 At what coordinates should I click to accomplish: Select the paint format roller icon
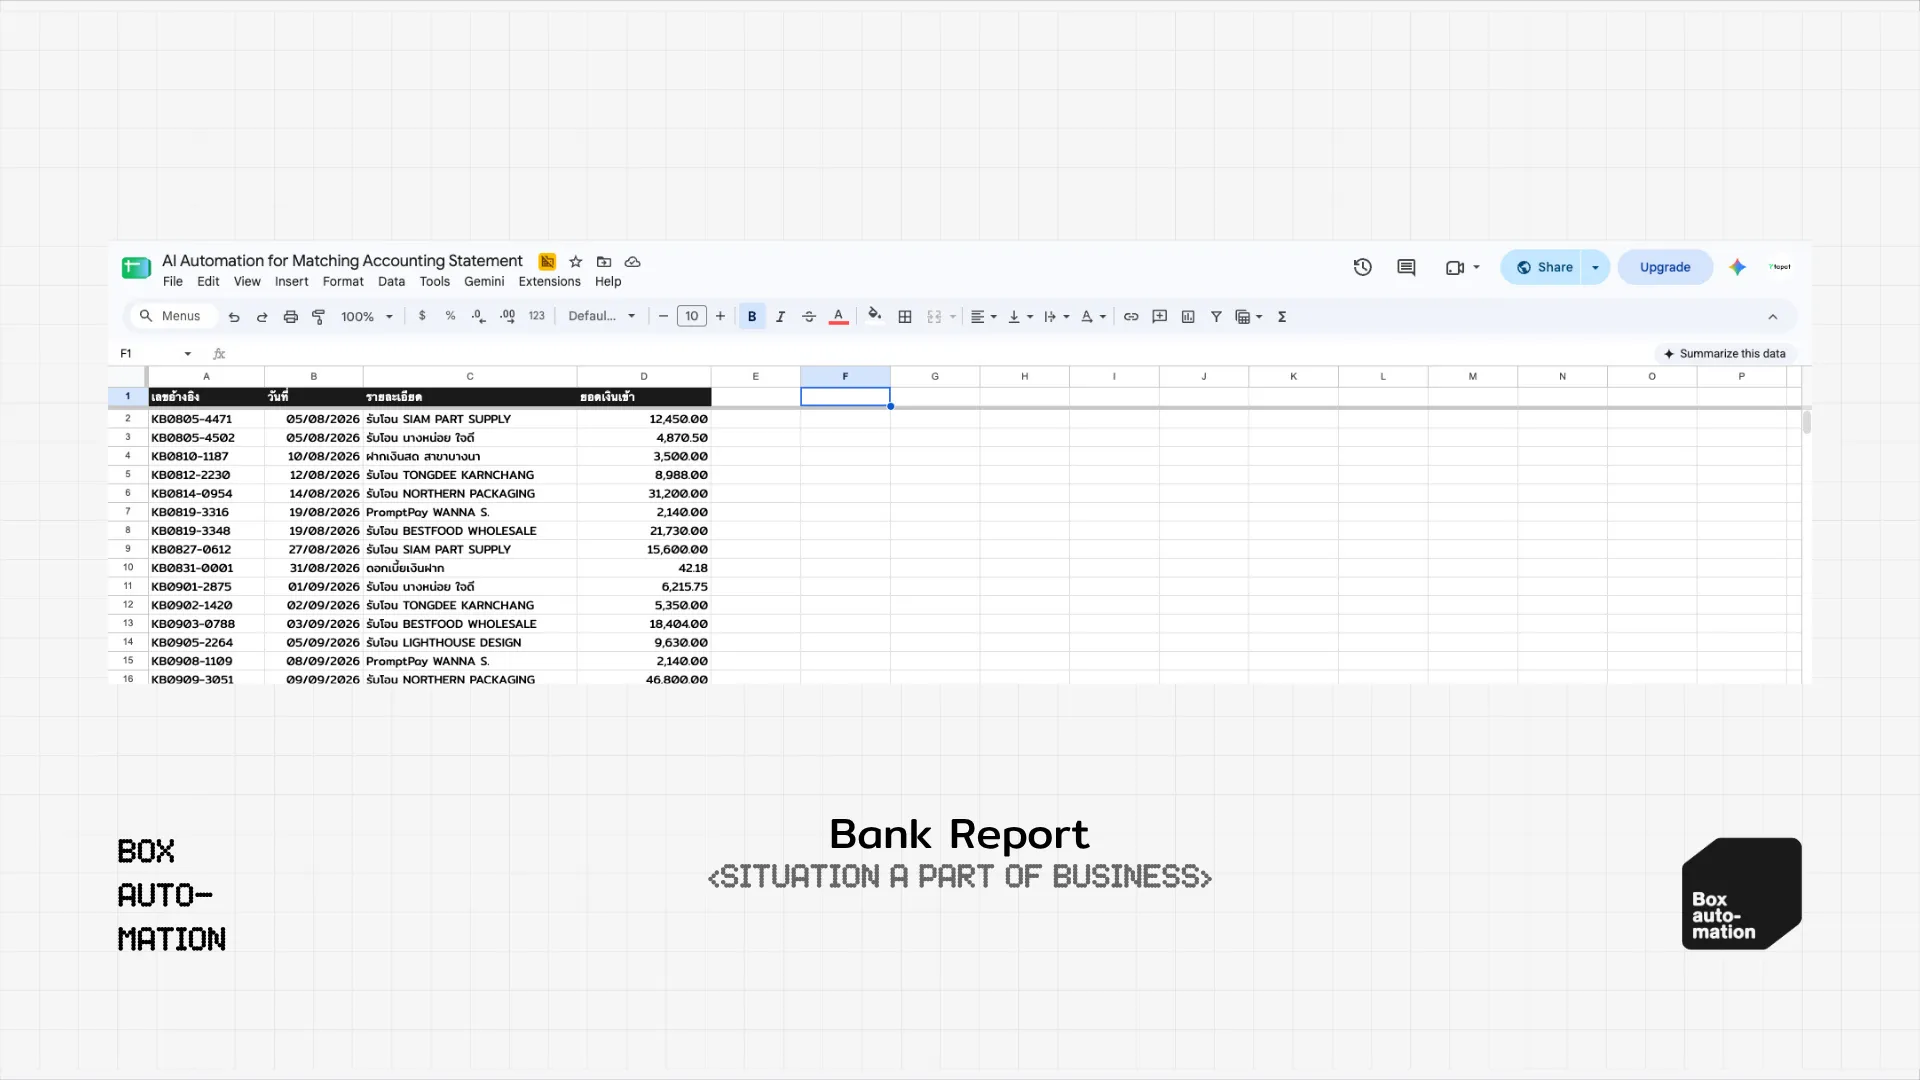[x=319, y=317]
